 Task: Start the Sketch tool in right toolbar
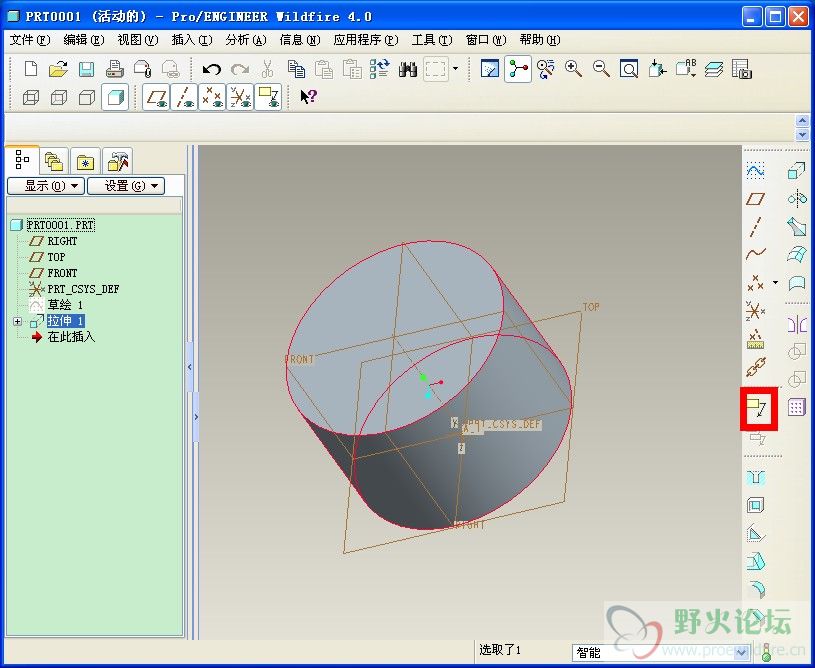pos(755,170)
